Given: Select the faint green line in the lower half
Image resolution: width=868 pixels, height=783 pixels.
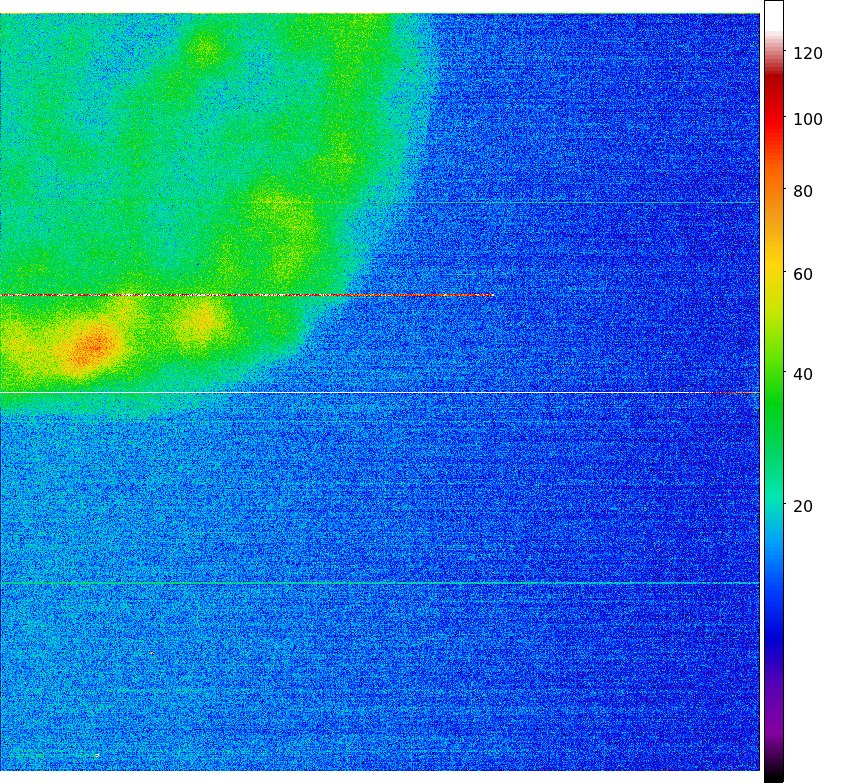Looking at the screenshot, I should click(x=380, y=582).
